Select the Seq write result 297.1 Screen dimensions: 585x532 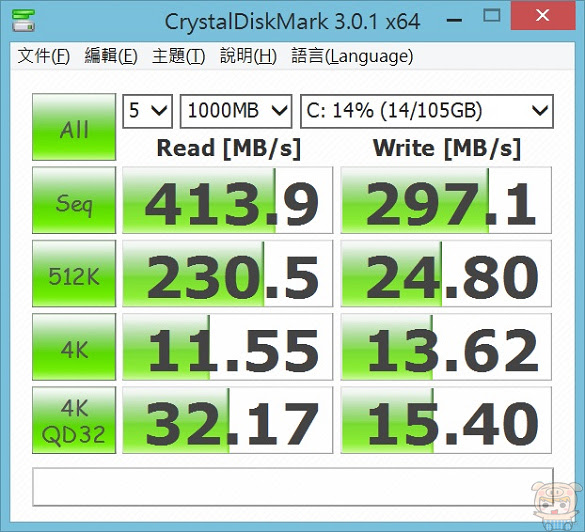click(446, 200)
